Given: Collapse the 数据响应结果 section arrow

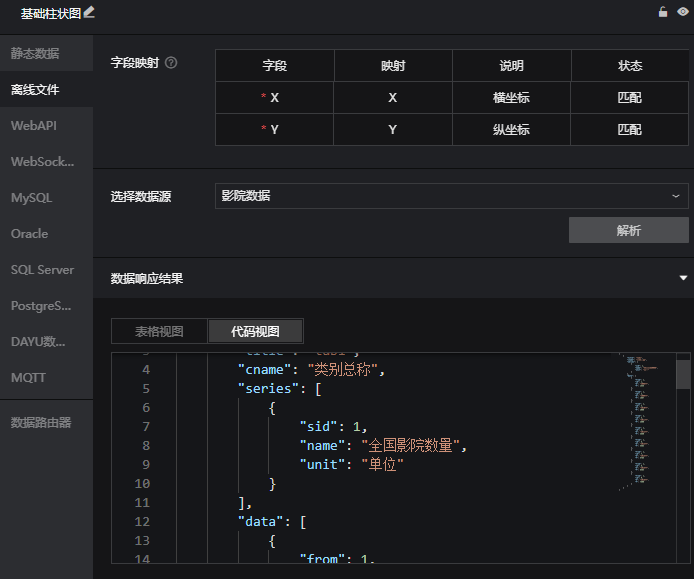Looking at the screenshot, I should click(x=683, y=278).
